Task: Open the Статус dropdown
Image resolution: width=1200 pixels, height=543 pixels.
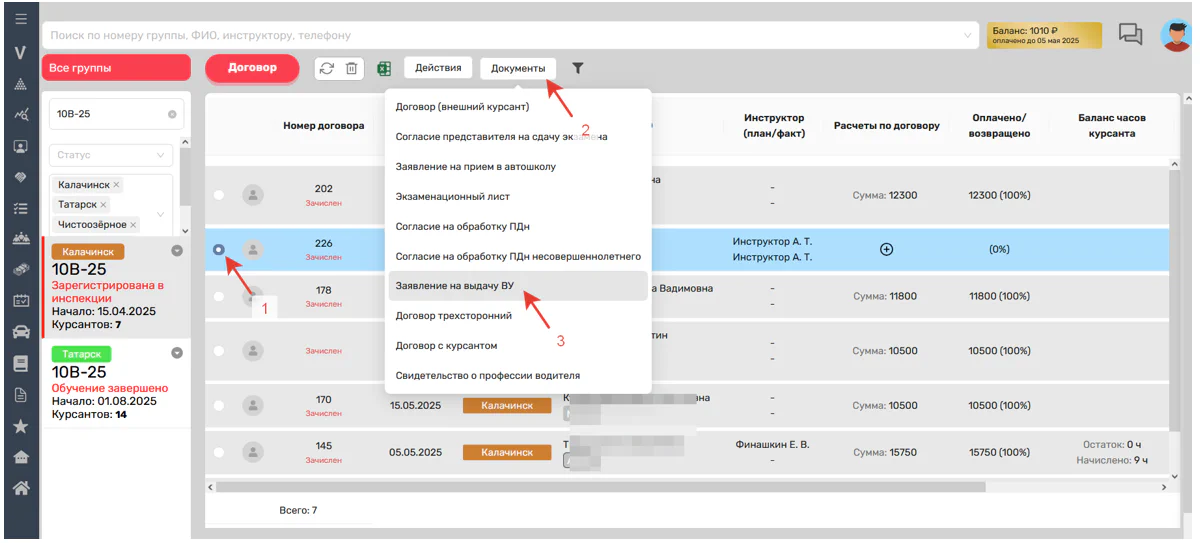Action: coord(110,156)
